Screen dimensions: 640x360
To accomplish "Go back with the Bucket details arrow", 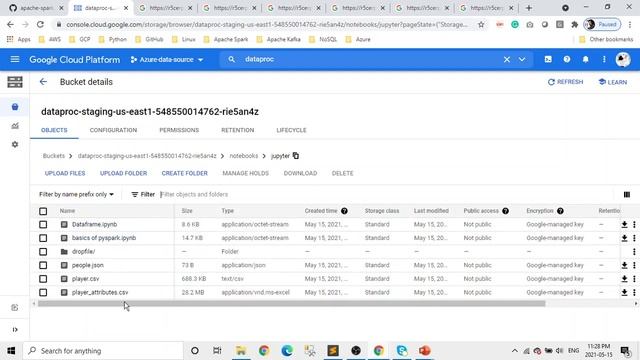I will [43, 82].
